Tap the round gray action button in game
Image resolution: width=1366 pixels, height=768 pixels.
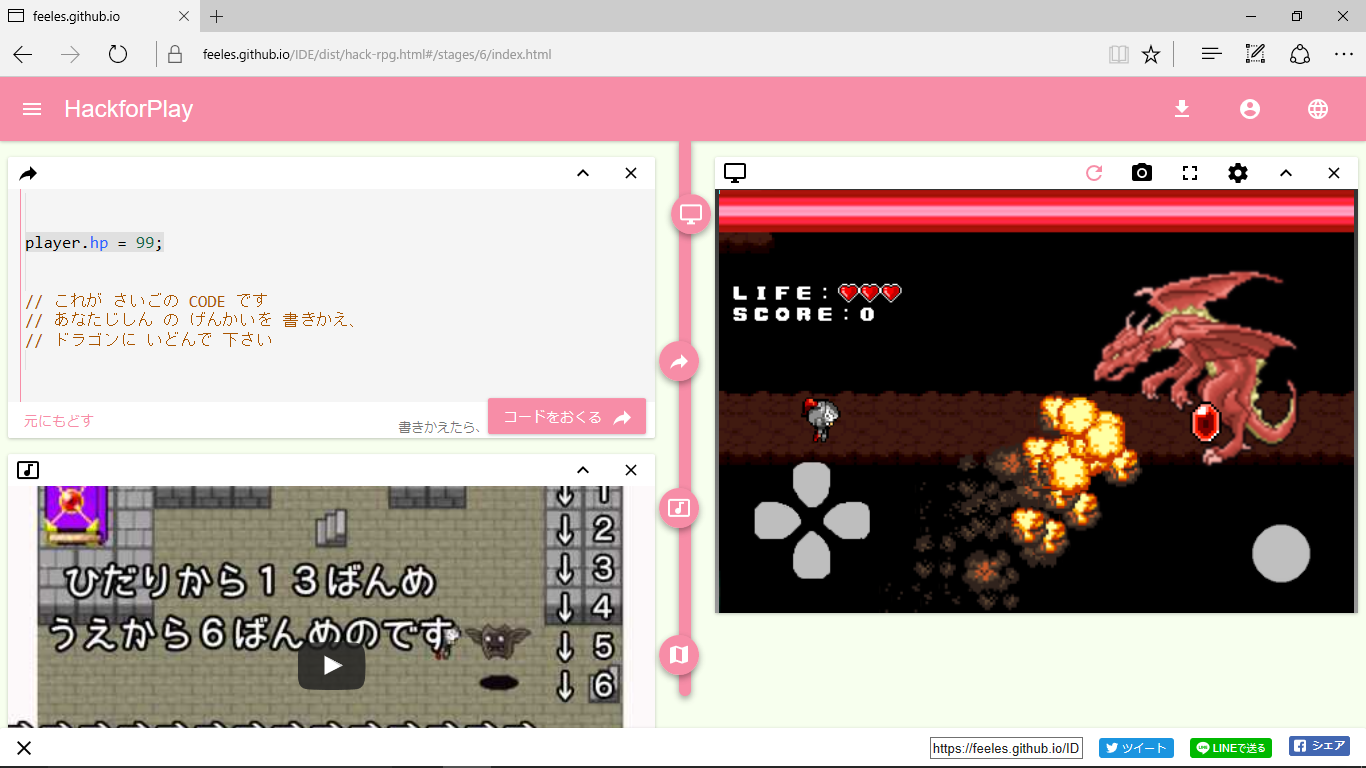1281,553
